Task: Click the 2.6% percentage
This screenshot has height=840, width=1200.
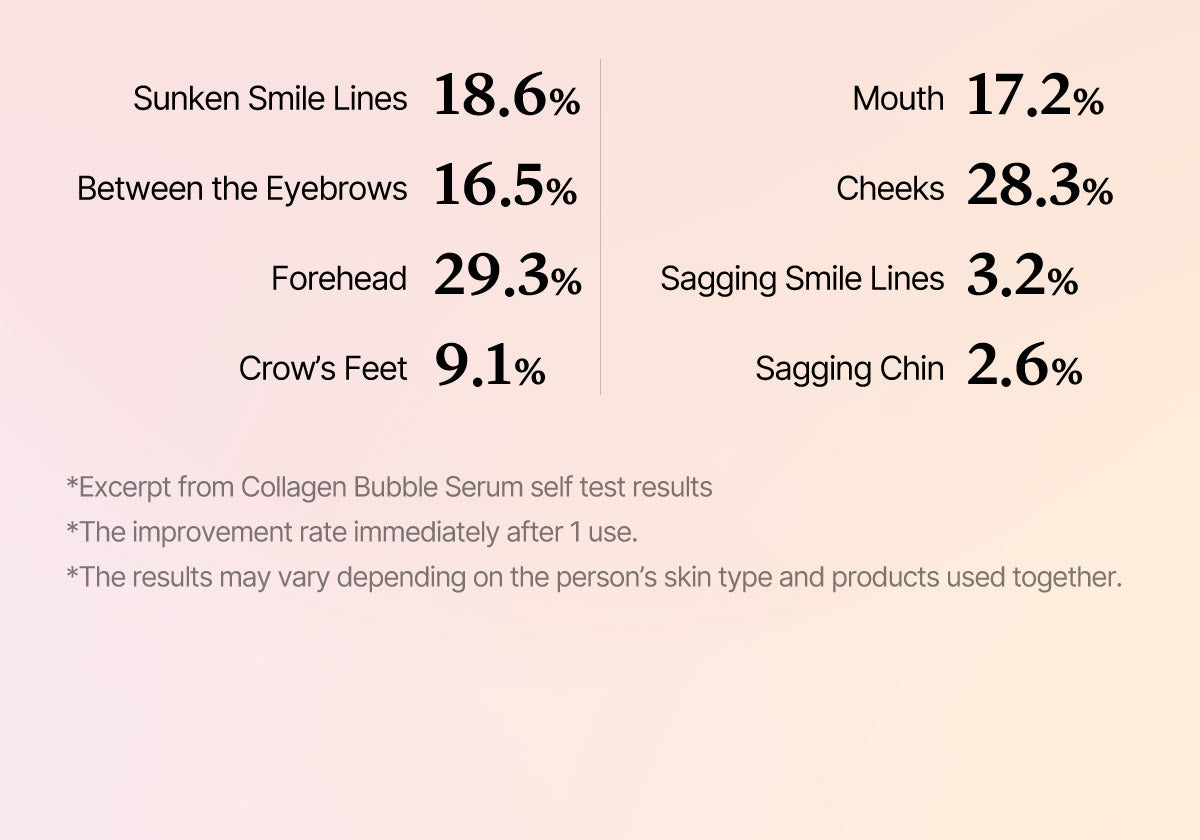Action: [1025, 368]
